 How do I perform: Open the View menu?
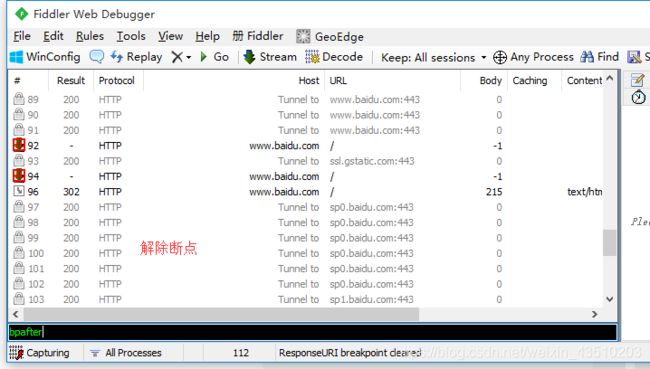coord(170,36)
